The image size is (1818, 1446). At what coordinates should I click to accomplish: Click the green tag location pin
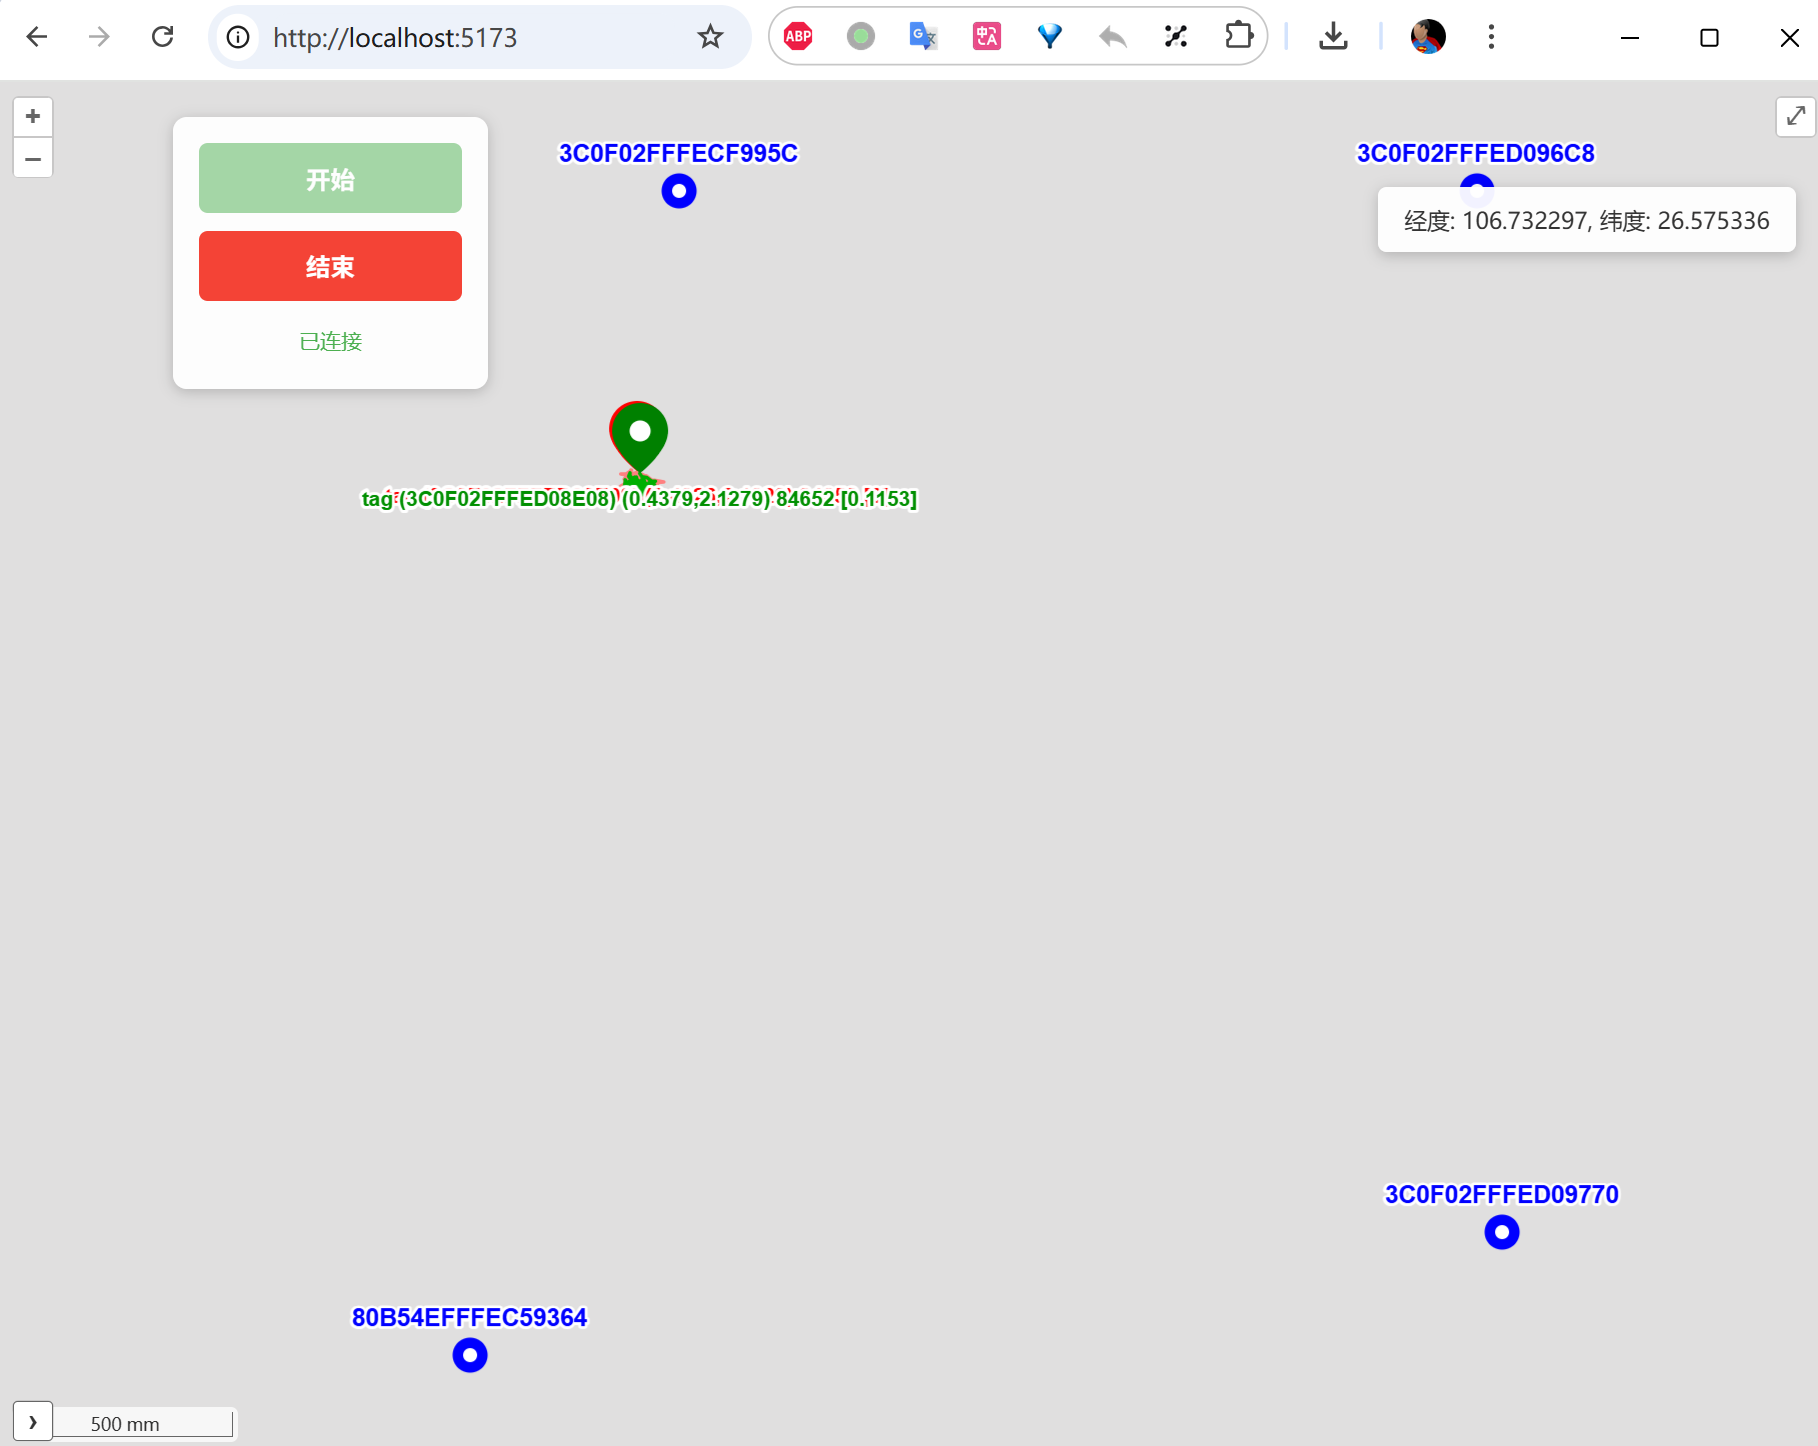(639, 435)
